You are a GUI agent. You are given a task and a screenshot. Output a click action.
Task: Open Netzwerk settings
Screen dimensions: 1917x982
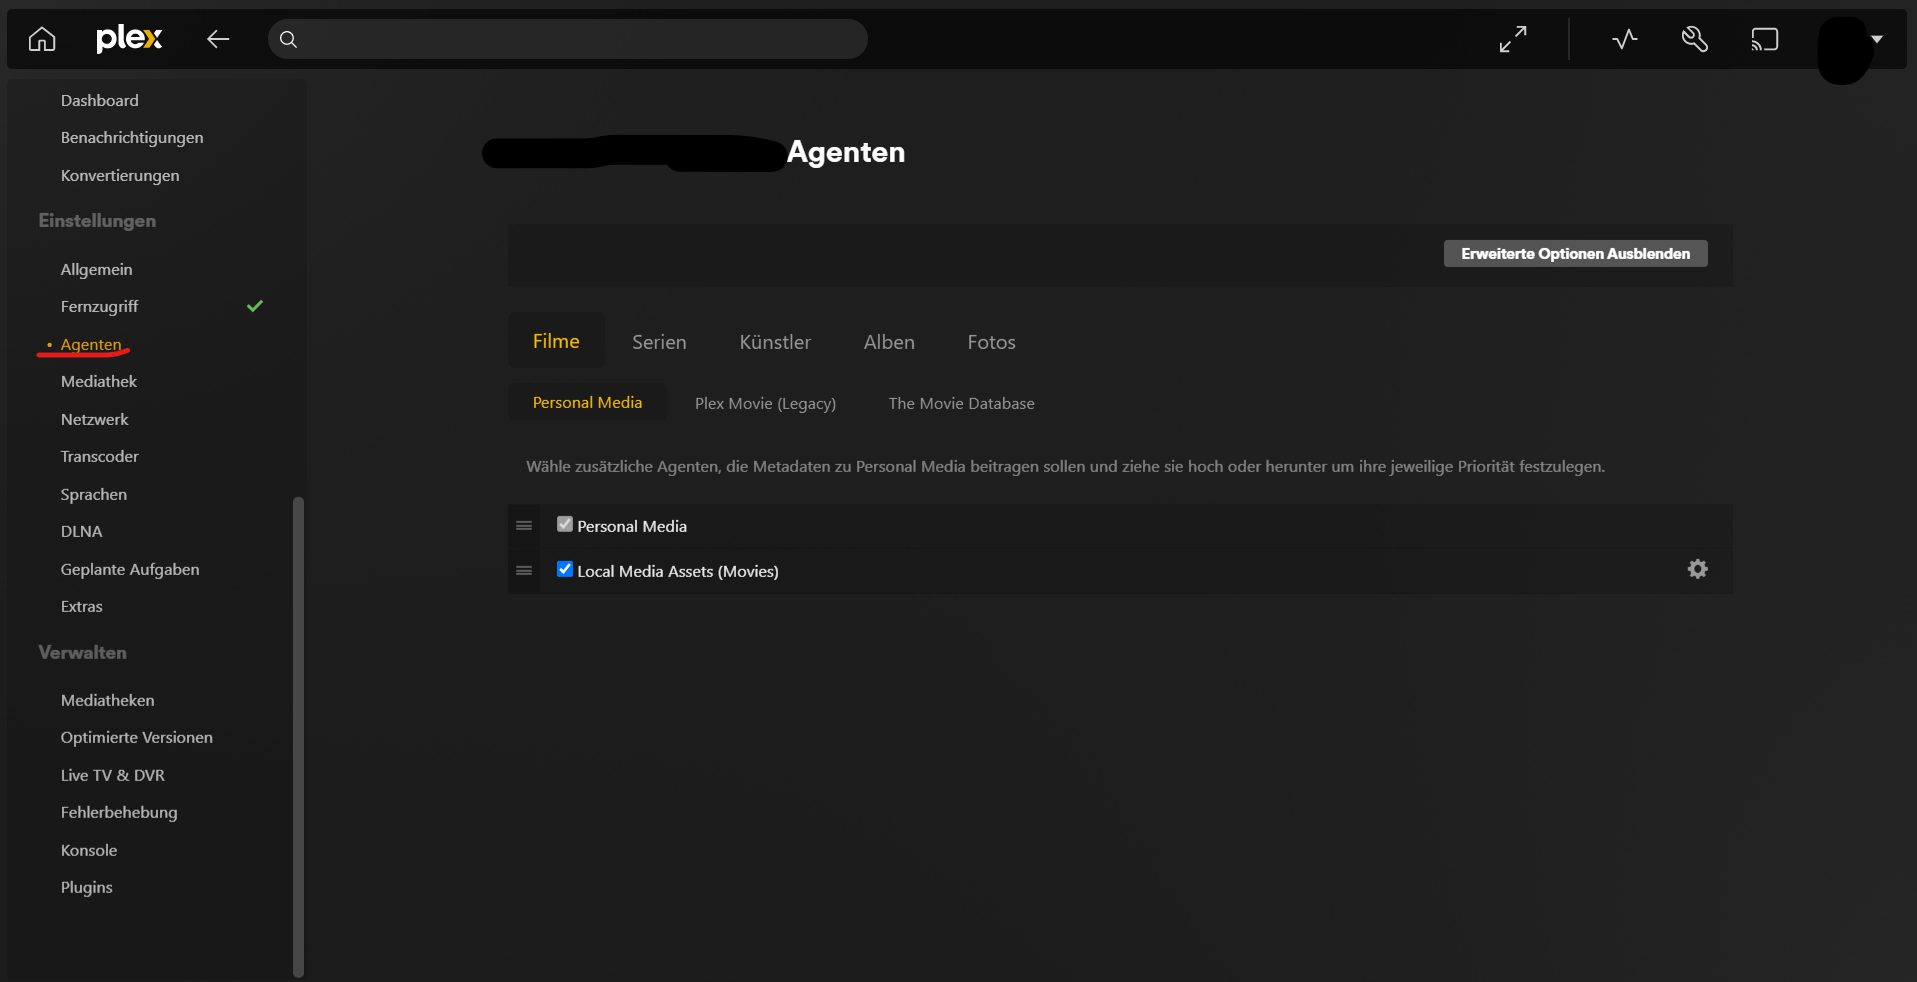coord(94,419)
